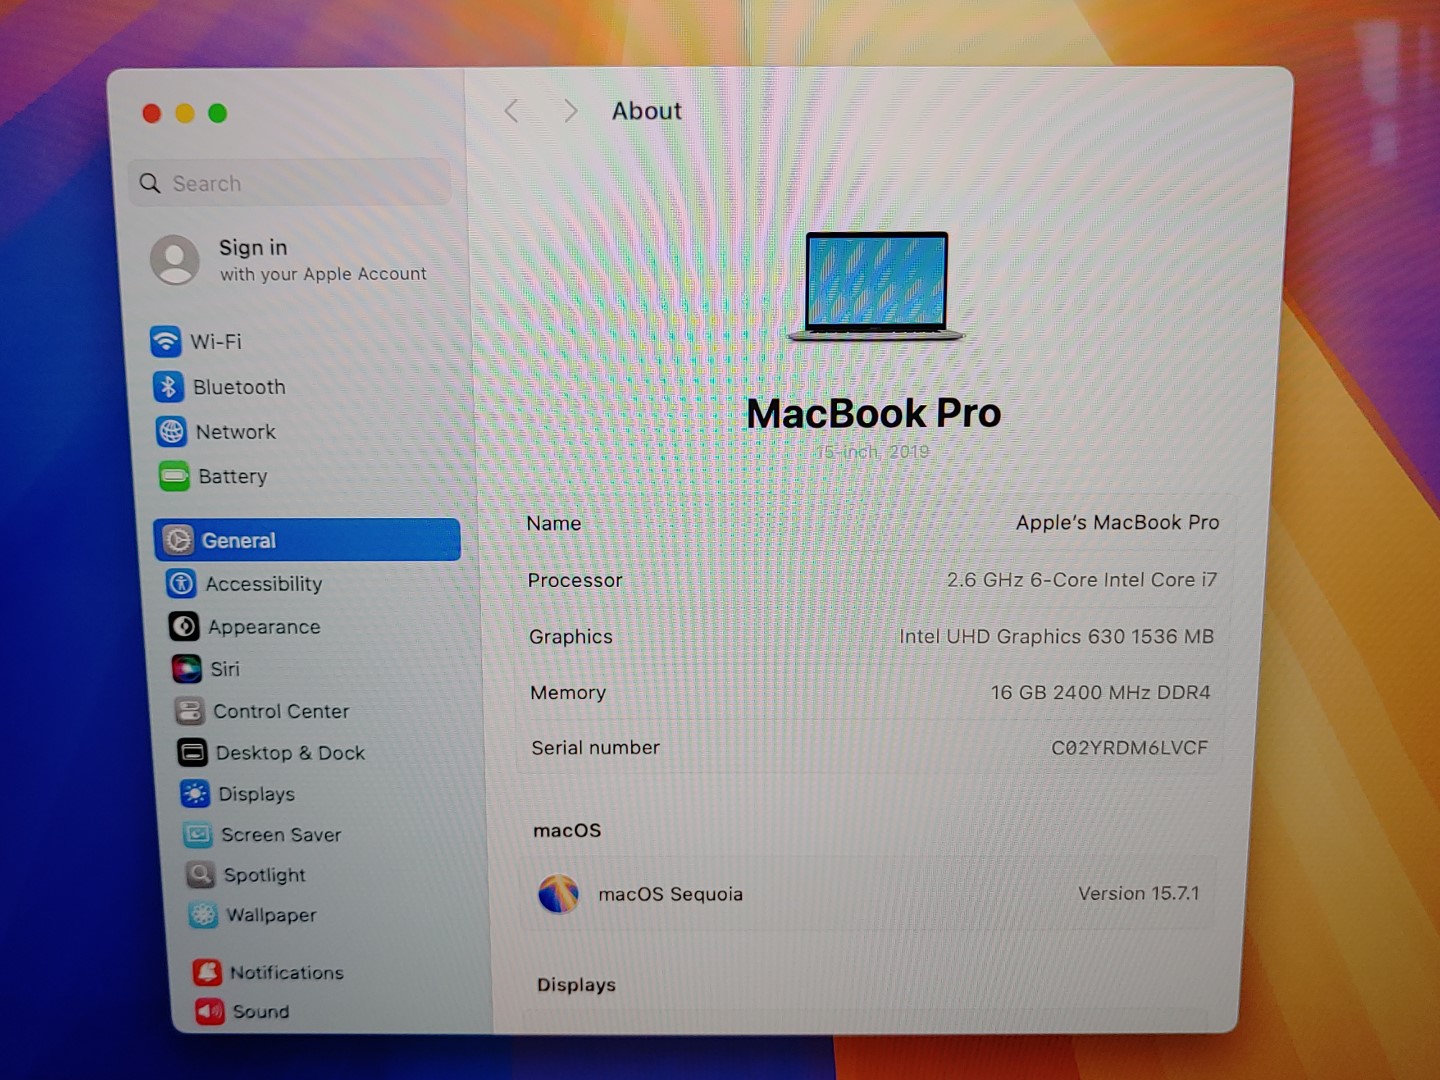Image resolution: width=1440 pixels, height=1080 pixels.
Task: Click the Desktop & Dock icon
Action: (x=192, y=752)
